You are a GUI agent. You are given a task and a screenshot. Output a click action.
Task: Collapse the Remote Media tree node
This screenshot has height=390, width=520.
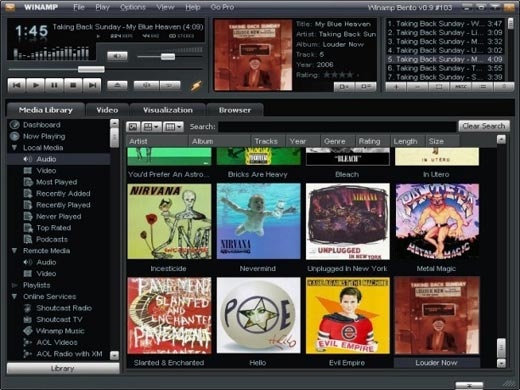point(14,251)
